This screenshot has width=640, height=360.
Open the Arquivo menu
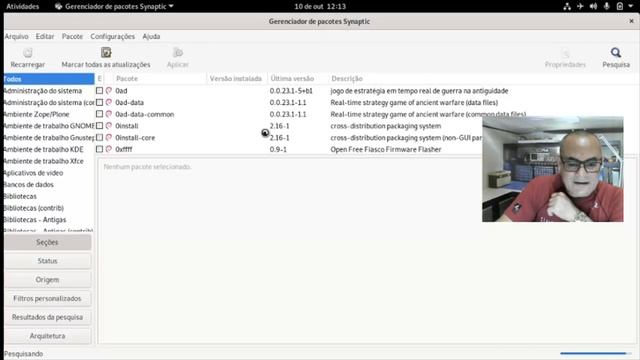coord(16,36)
